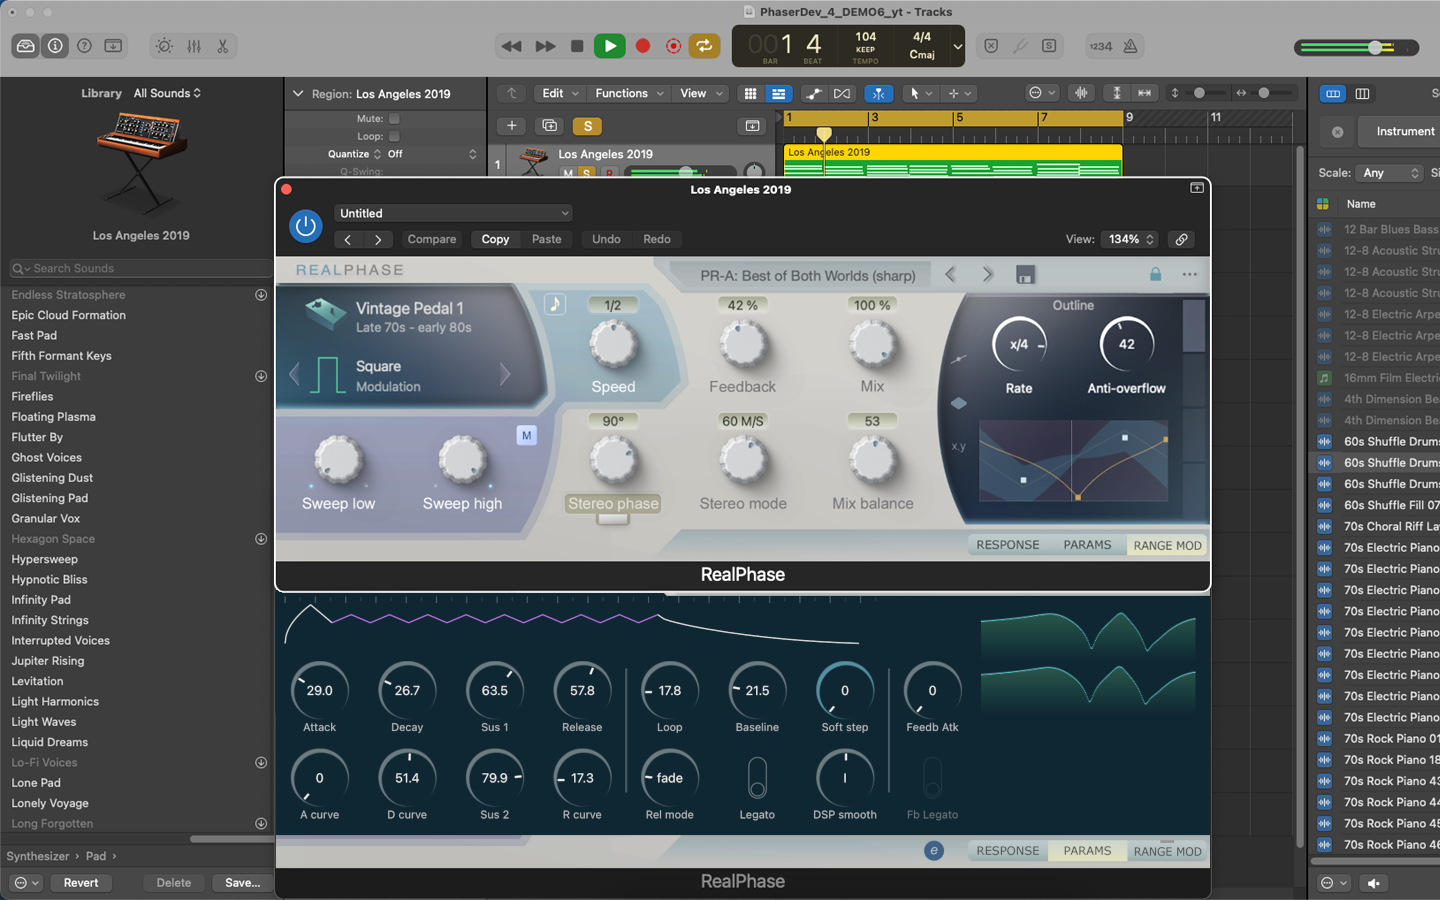Toggle the count-in 1234 button
Image resolution: width=1440 pixels, height=900 pixels.
[x=1101, y=46]
